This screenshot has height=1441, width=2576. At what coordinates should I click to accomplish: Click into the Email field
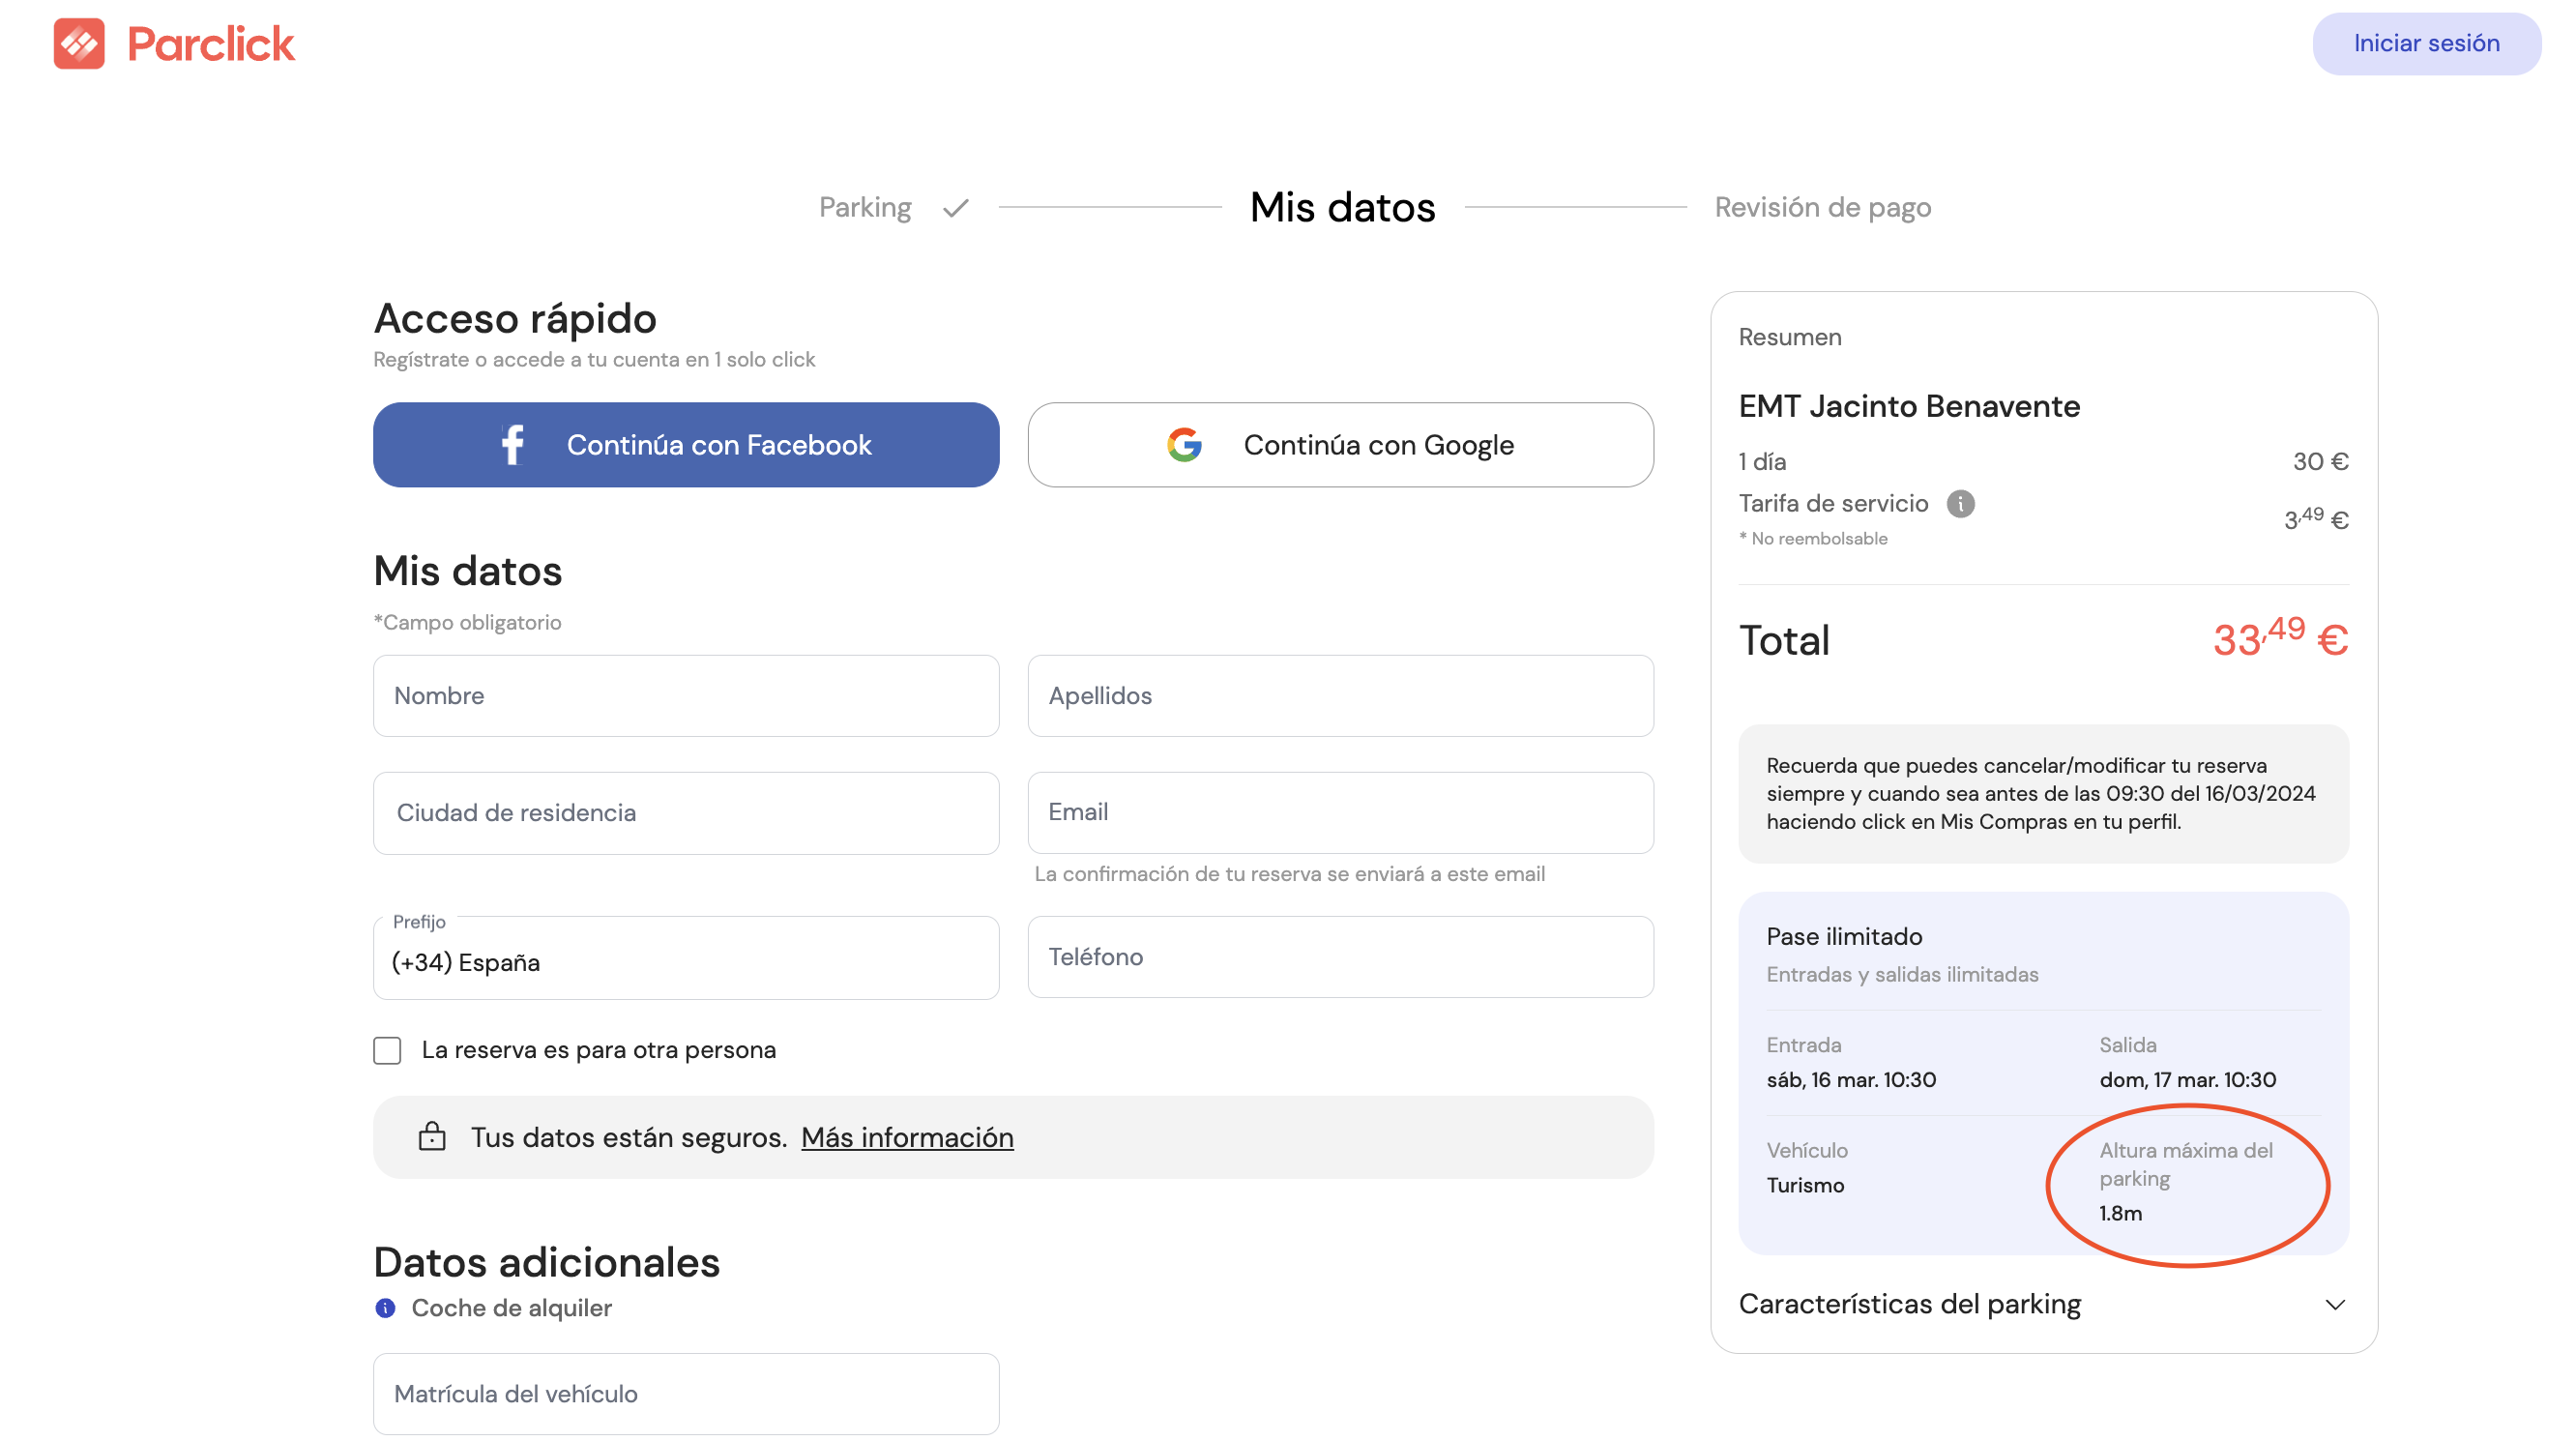point(1340,812)
